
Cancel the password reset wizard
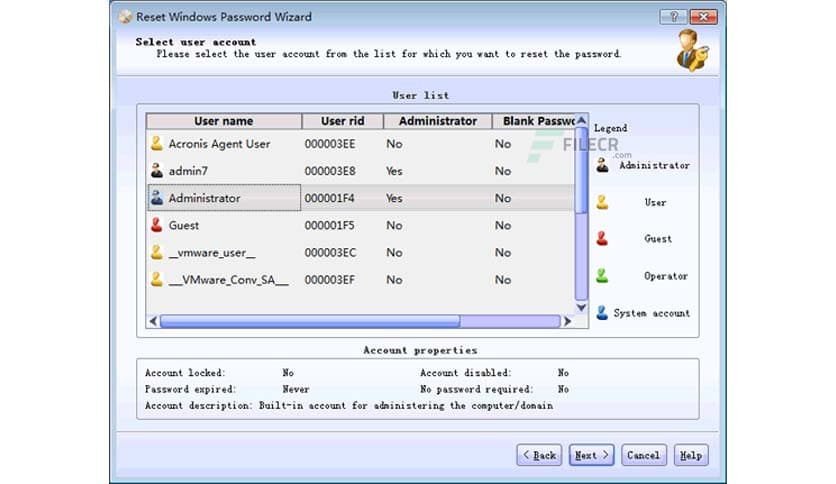pos(644,455)
